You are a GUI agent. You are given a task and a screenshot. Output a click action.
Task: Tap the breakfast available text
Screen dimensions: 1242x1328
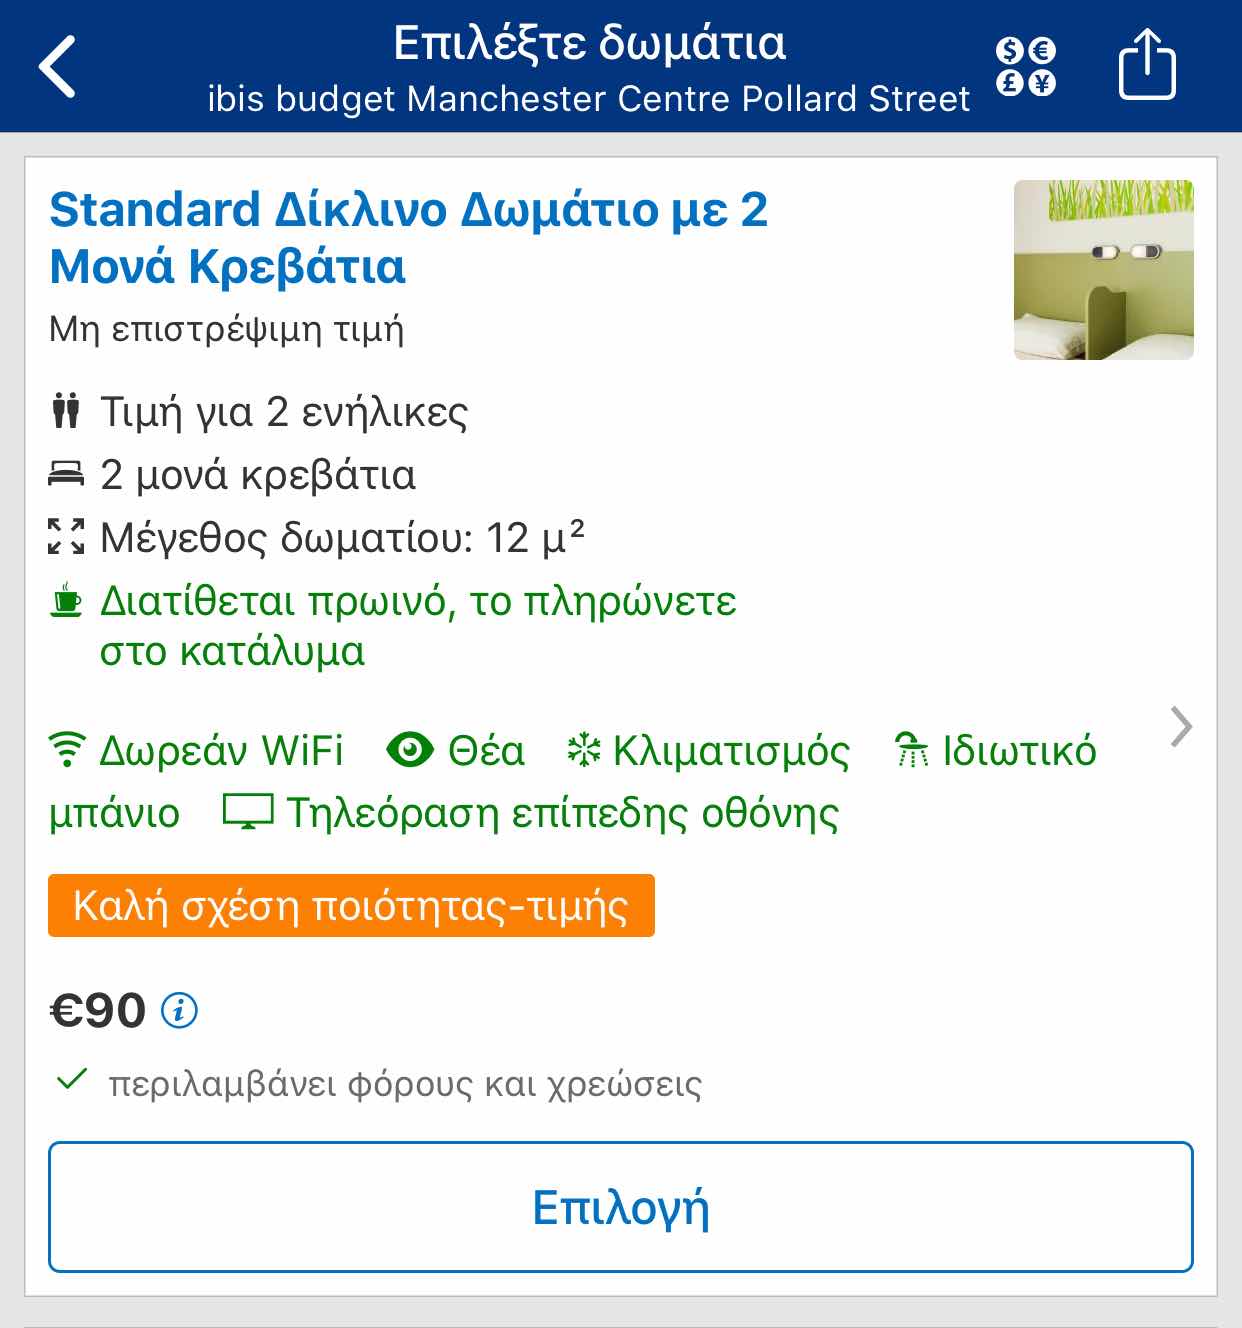coord(418,626)
